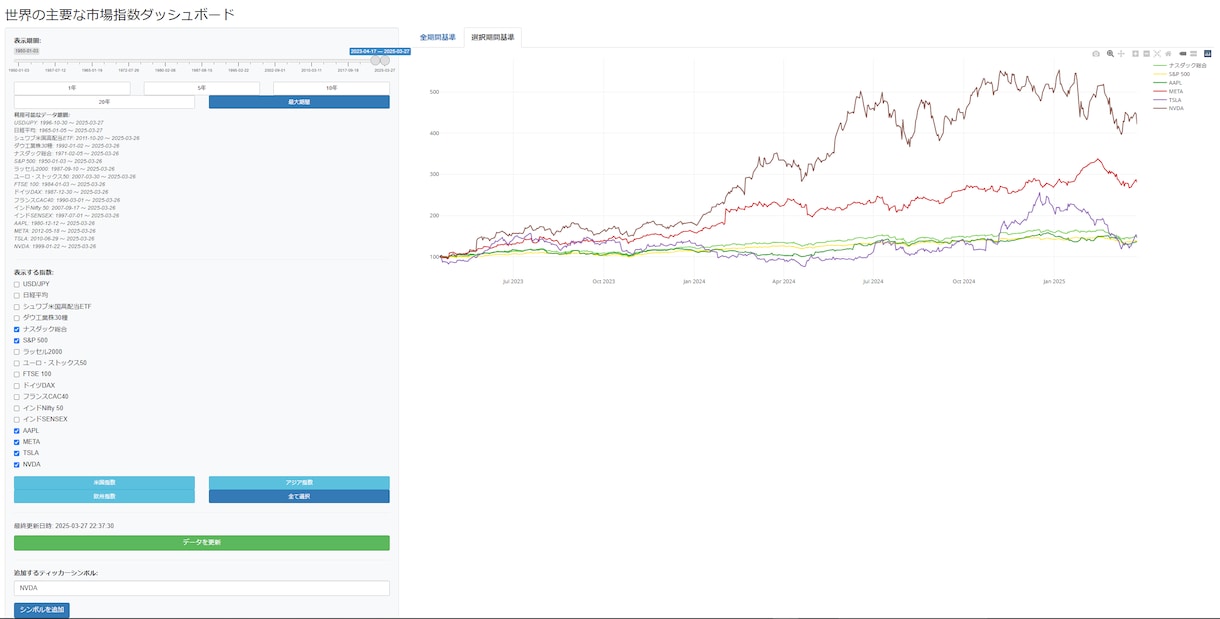Viewport: 1220px width, 619px height.
Task: Select the Pan crosshair tool in the chart modebar
Action: (1121, 53)
